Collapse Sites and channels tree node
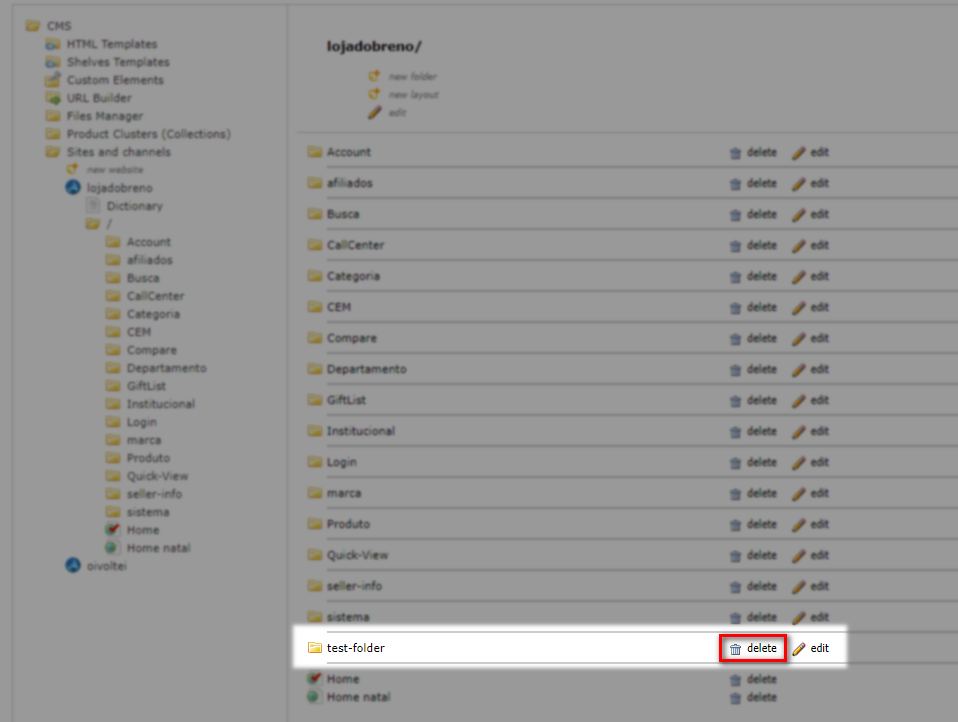Screen dimensions: 958x722 coord(52,152)
